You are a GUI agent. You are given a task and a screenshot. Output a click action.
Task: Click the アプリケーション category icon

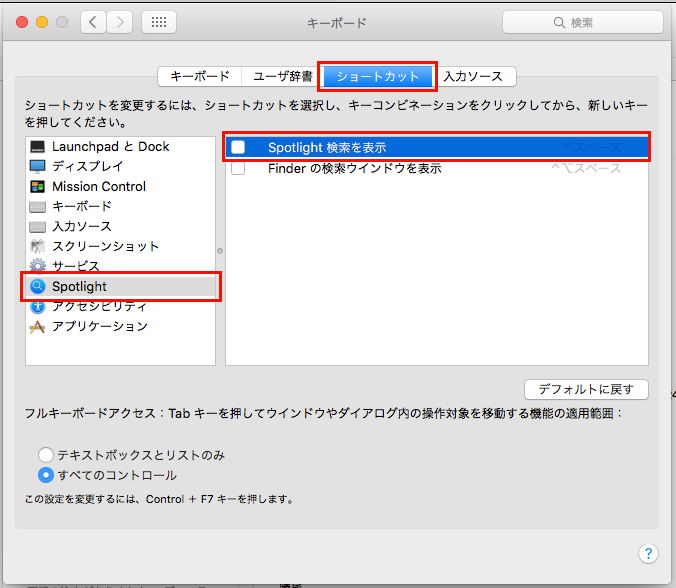tap(38, 326)
